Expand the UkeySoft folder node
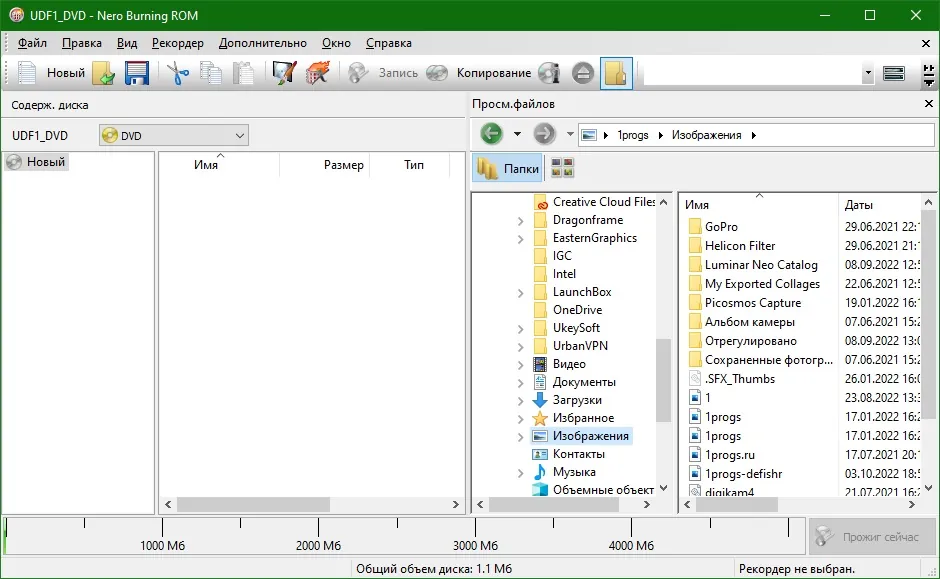The height and width of the screenshot is (579, 940). coord(520,328)
